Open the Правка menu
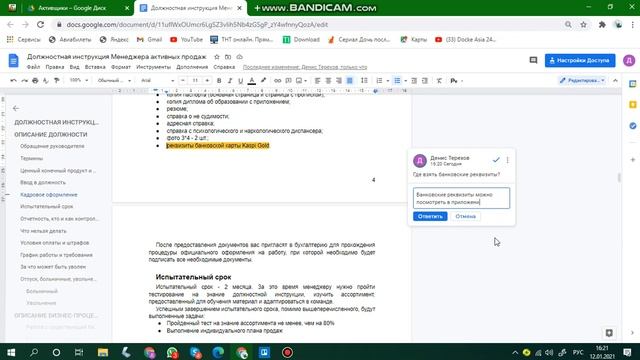Screen dimensions: 640x360 point(55,67)
